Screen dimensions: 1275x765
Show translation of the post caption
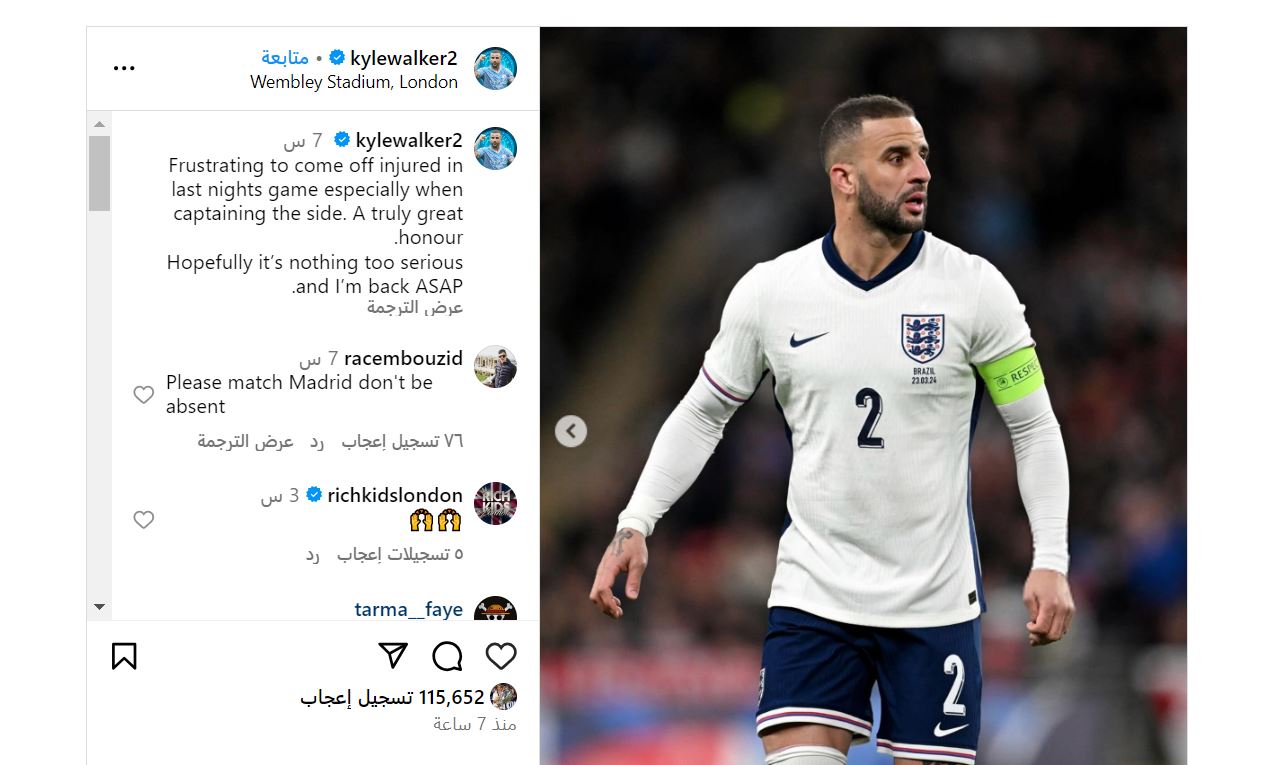[x=415, y=308]
